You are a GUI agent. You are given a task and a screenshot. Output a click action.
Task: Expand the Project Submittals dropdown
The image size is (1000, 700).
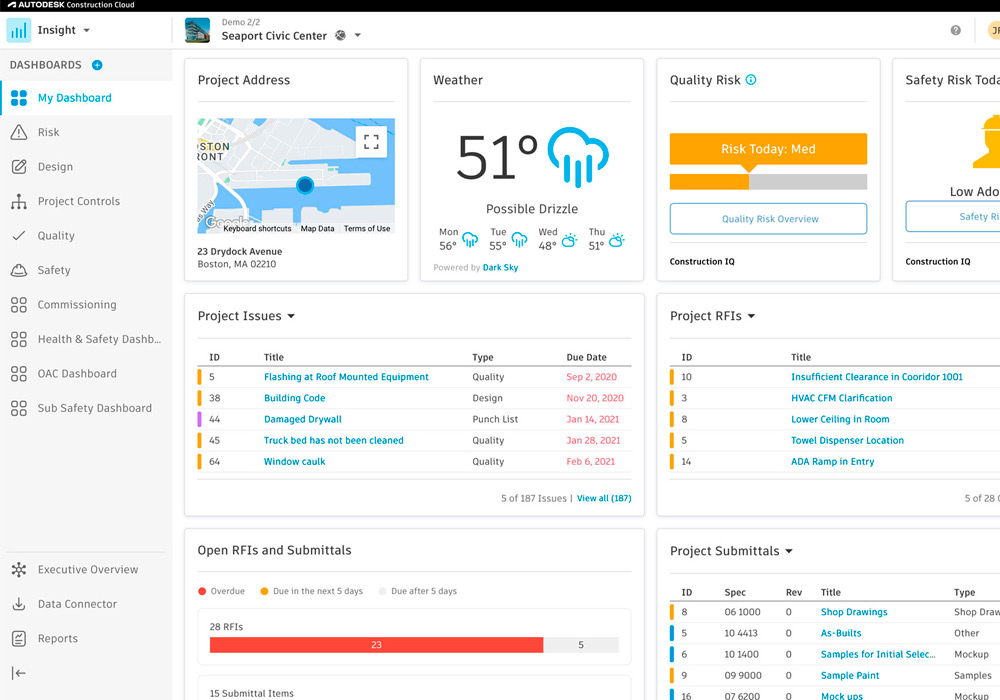pyautogui.click(x=789, y=551)
